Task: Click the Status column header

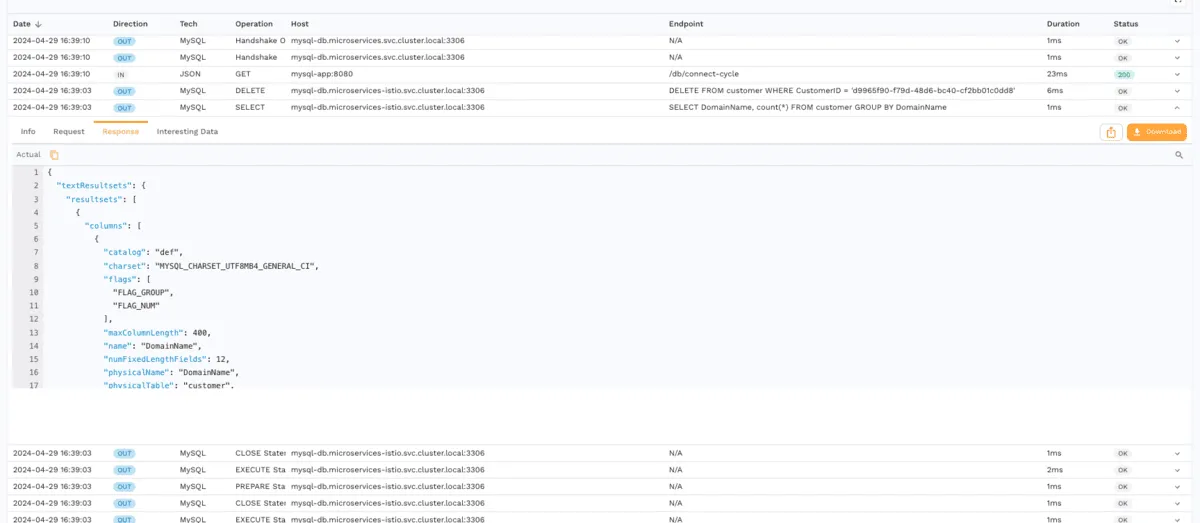Action: [1126, 23]
